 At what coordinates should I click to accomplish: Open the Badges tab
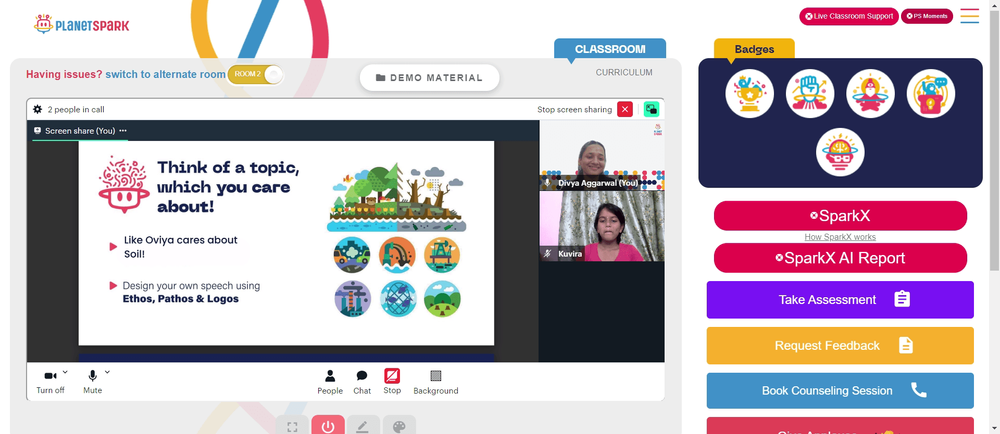coord(754,49)
